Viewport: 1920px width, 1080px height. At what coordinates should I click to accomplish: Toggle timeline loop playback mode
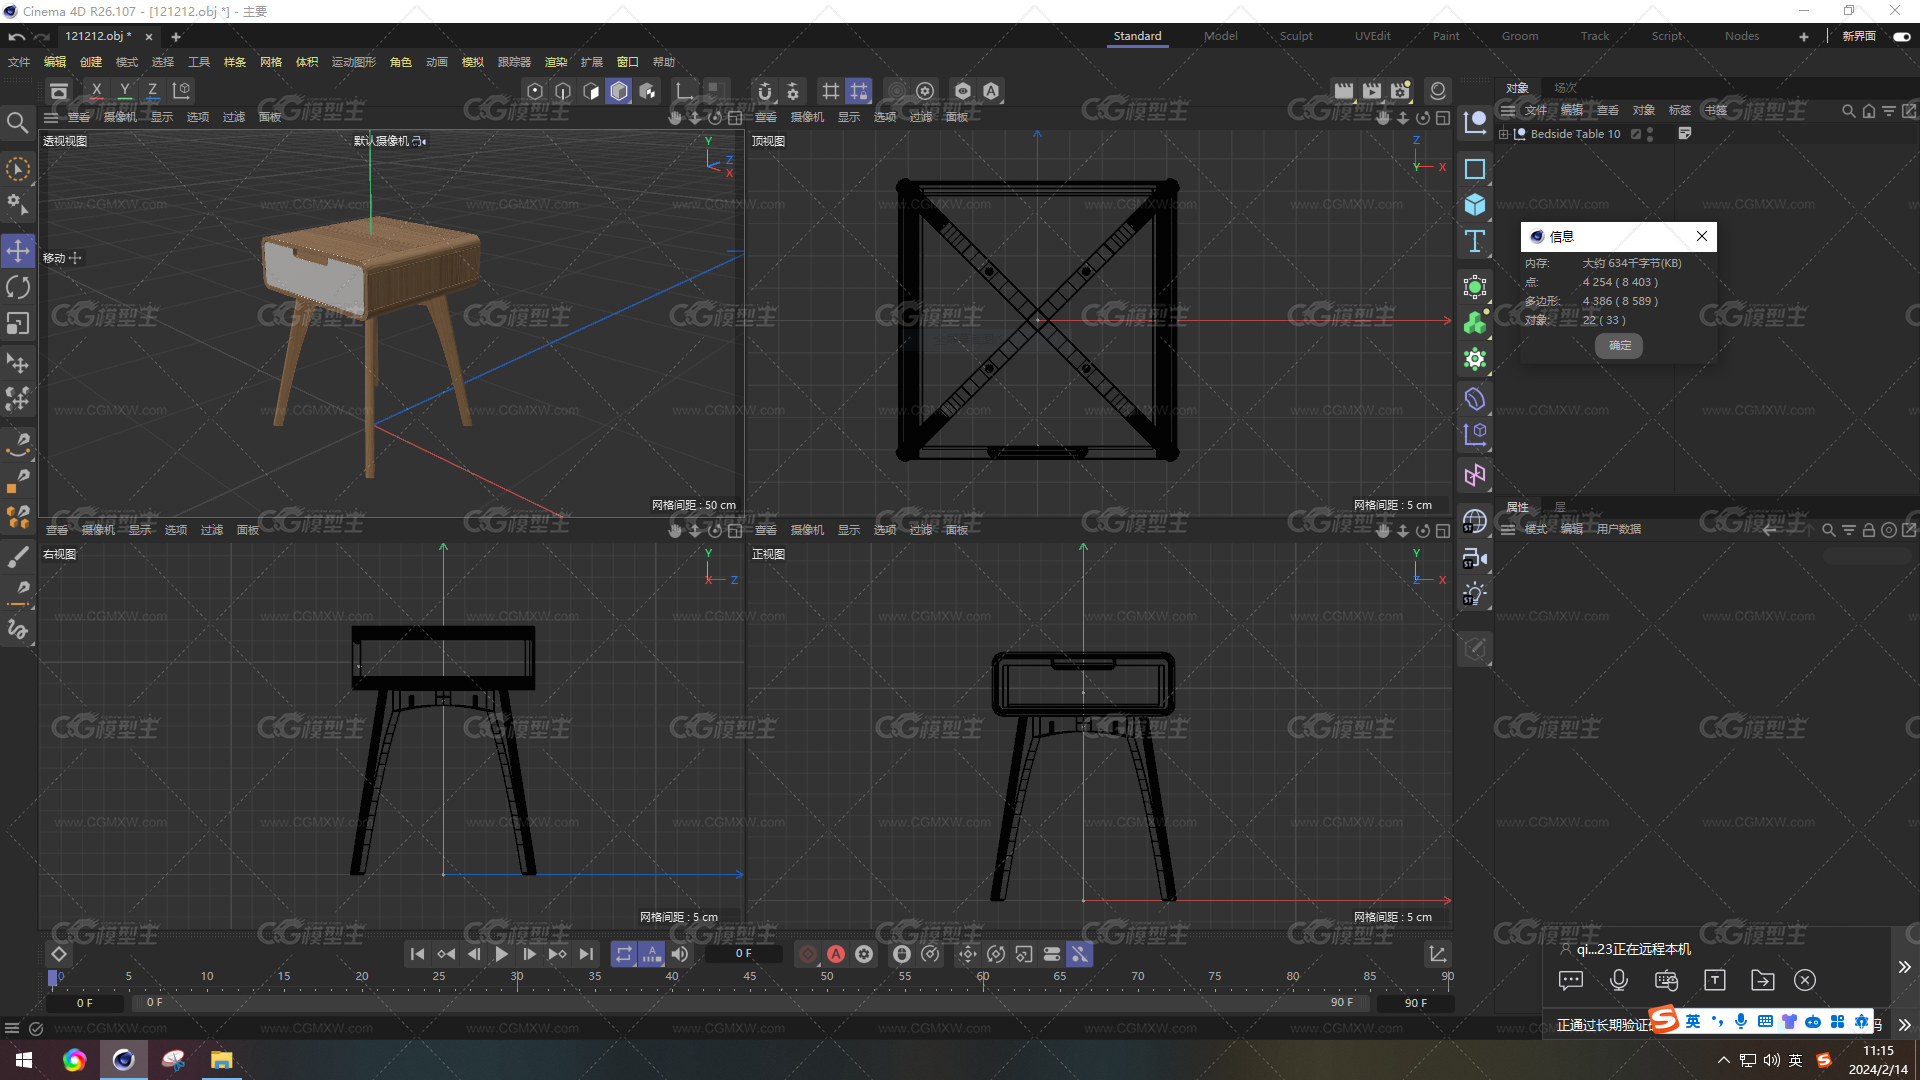point(624,954)
